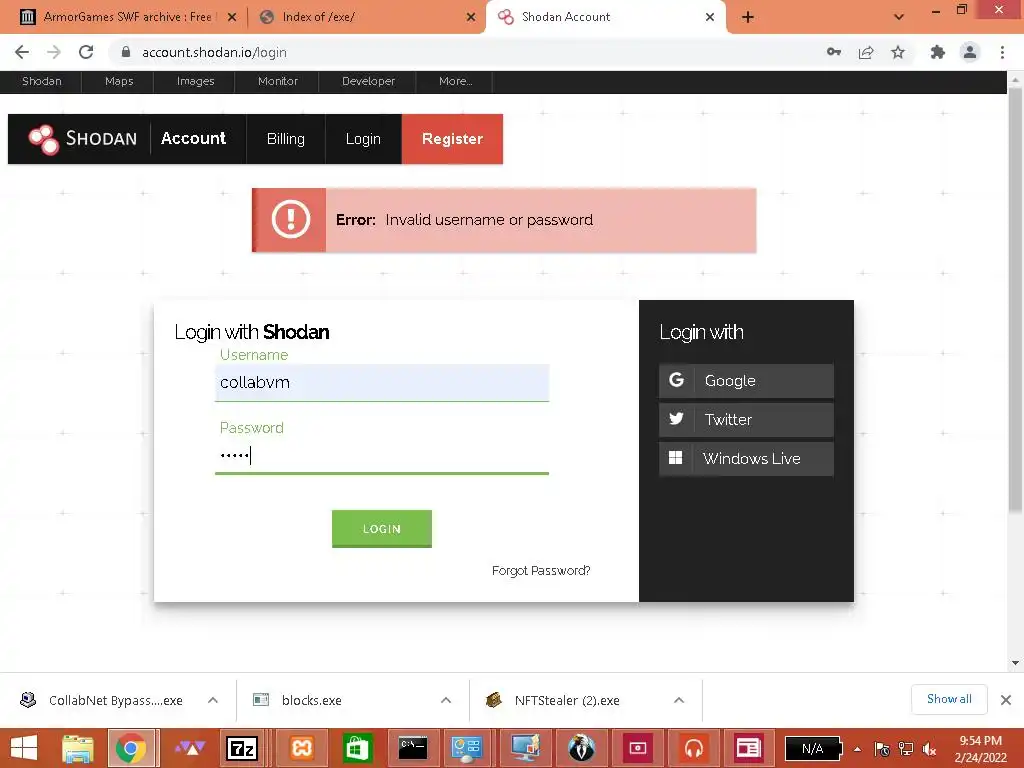Click the page vertical scrollbar
This screenshot has height=768, width=1024.
click(1015, 300)
